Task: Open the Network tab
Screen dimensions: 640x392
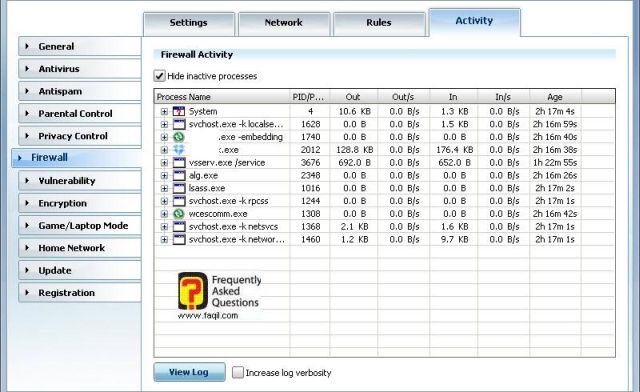Action: pyautogui.click(x=284, y=23)
